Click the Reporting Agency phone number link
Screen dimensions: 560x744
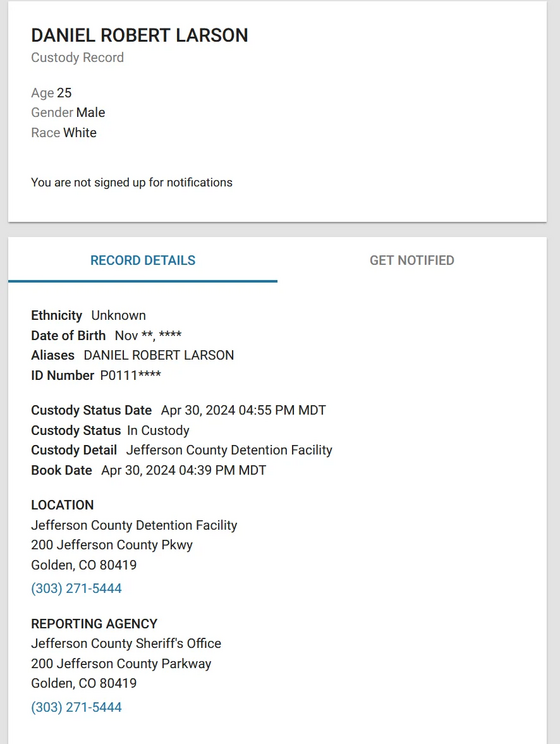(x=76, y=707)
